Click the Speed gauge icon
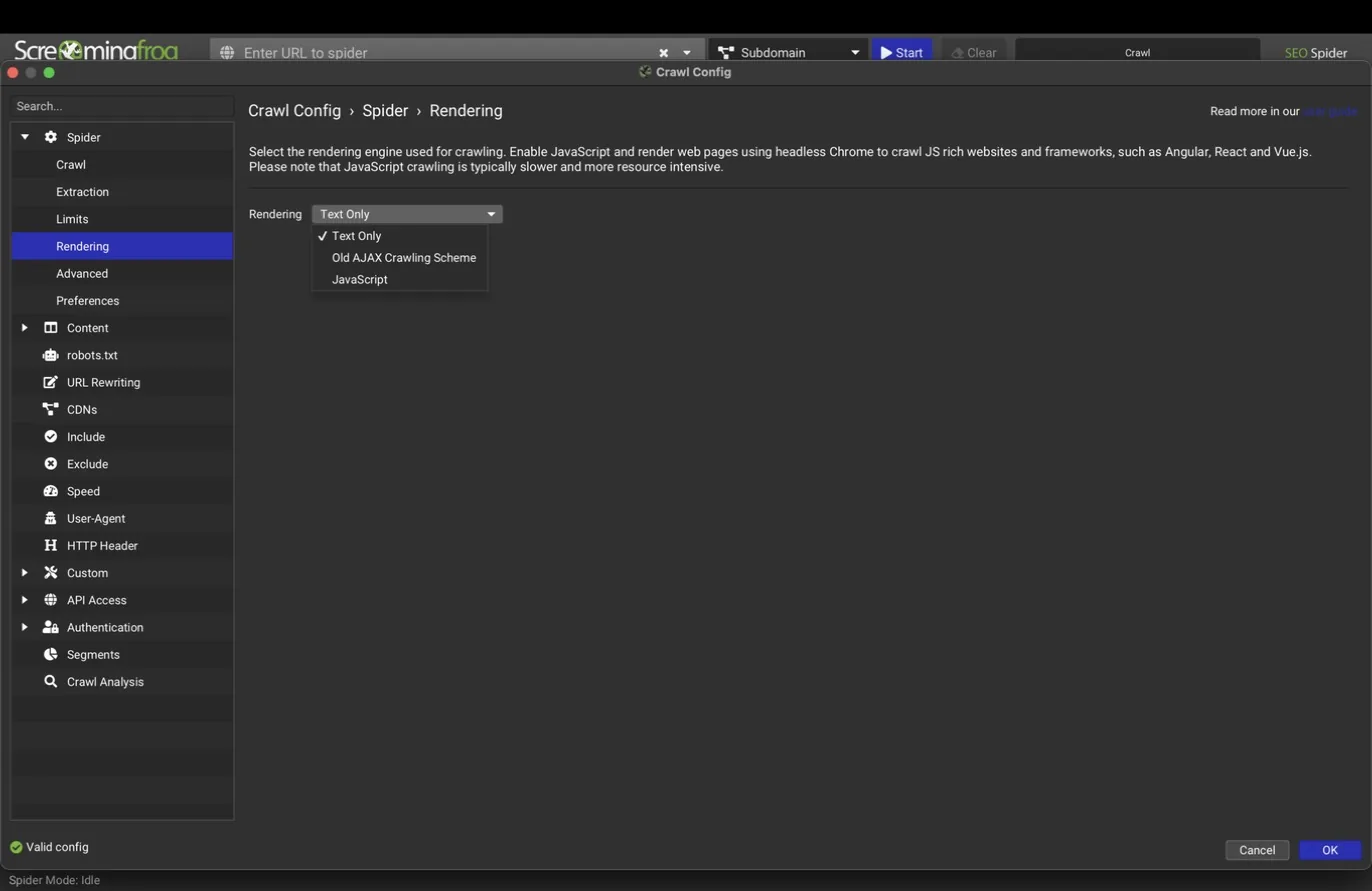This screenshot has height=891, width=1372. click(x=51, y=491)
